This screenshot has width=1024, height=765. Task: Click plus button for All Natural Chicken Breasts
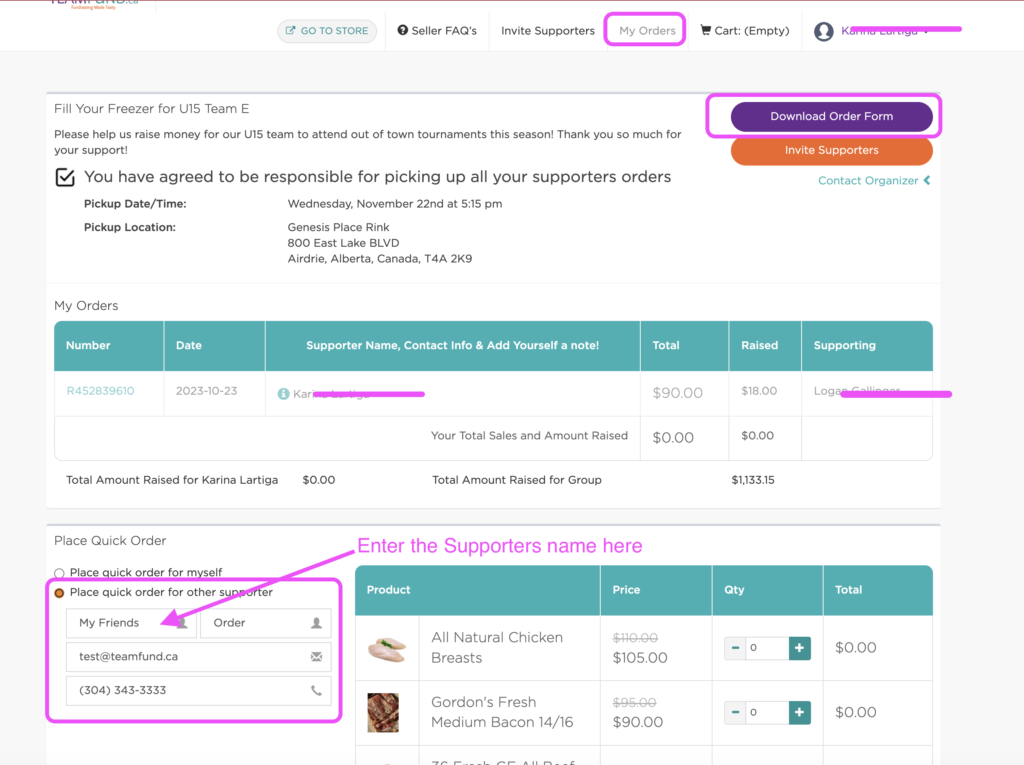click(799, 648)
